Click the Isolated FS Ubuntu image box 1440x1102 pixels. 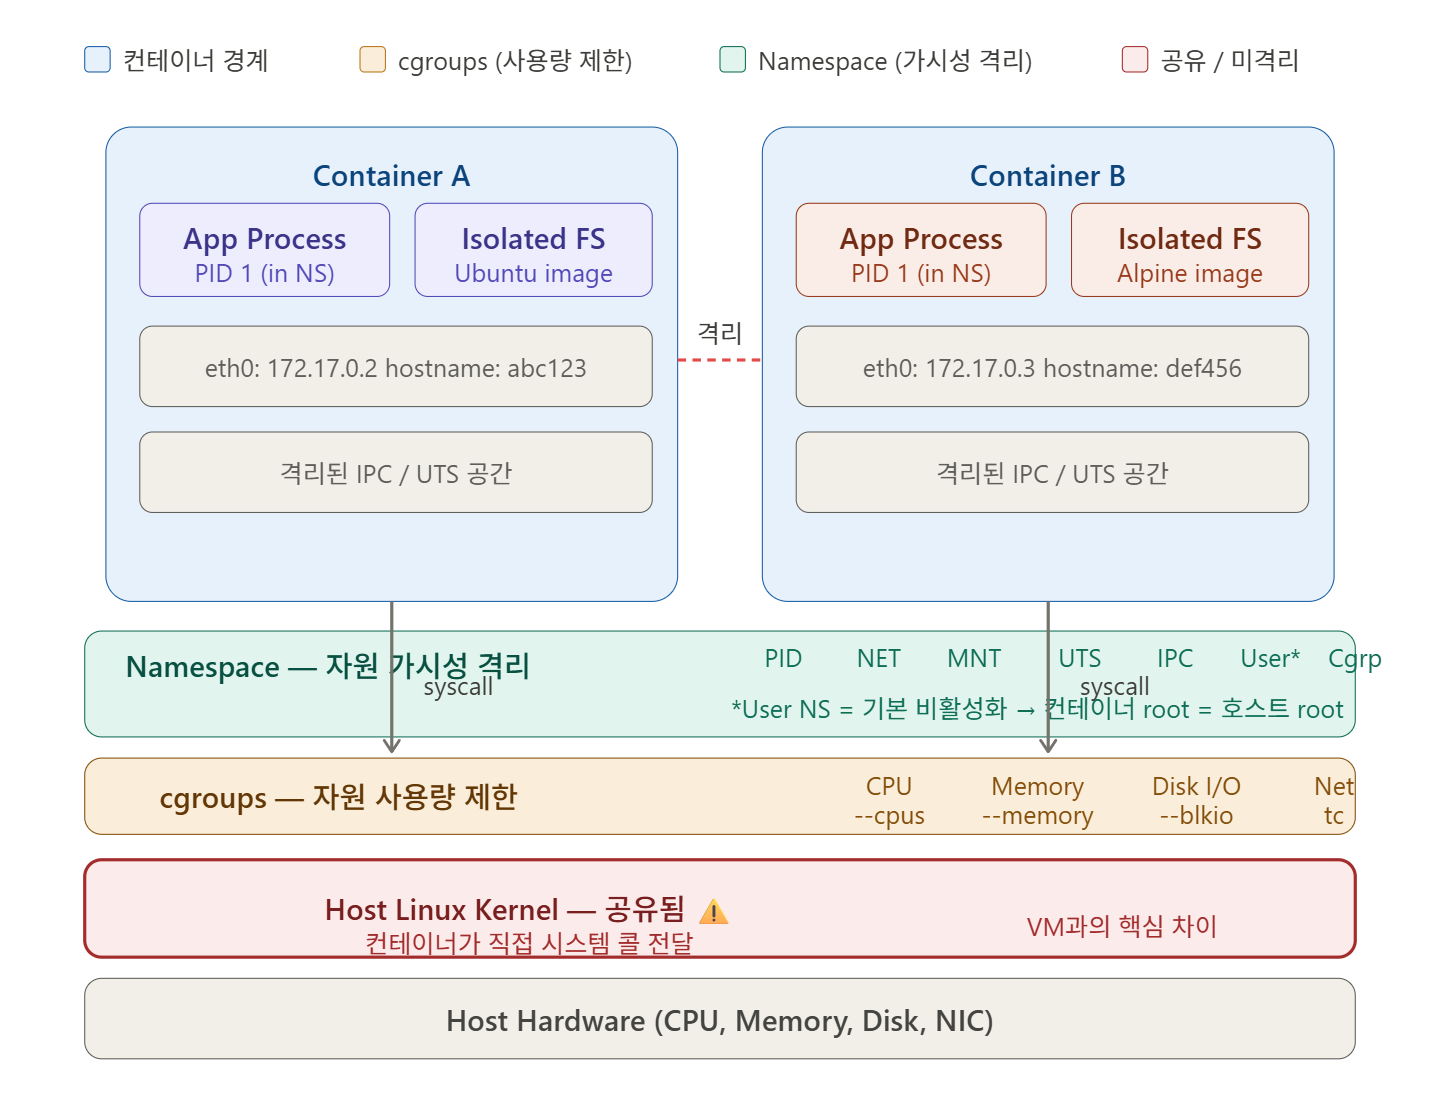coord(533,250)
